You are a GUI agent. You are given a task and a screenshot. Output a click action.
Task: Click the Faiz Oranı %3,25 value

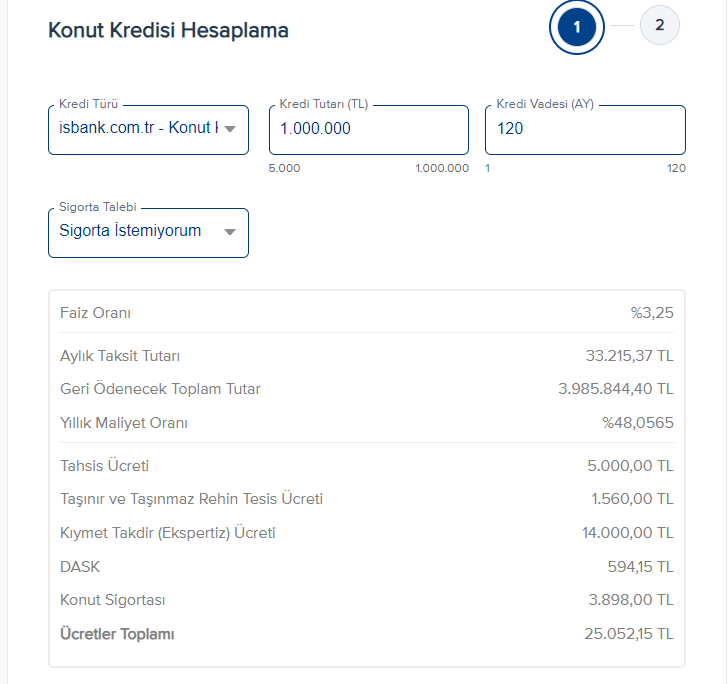tap(652, 313)
